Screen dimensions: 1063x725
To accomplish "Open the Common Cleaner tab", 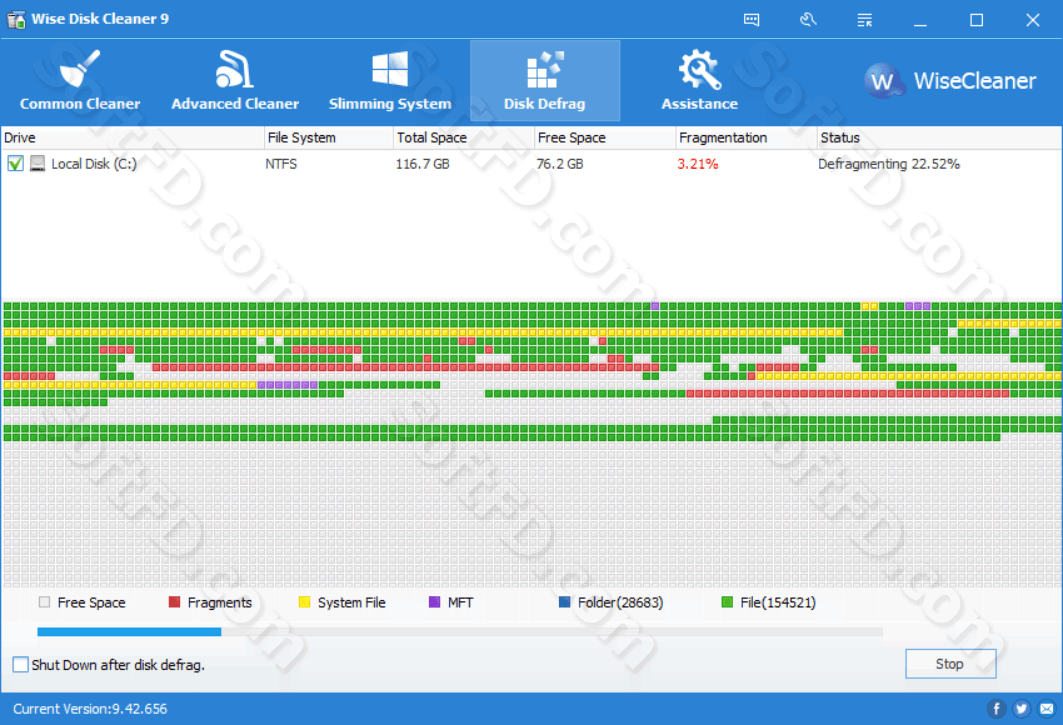I will pyautogui.click(x=80, y=81).
